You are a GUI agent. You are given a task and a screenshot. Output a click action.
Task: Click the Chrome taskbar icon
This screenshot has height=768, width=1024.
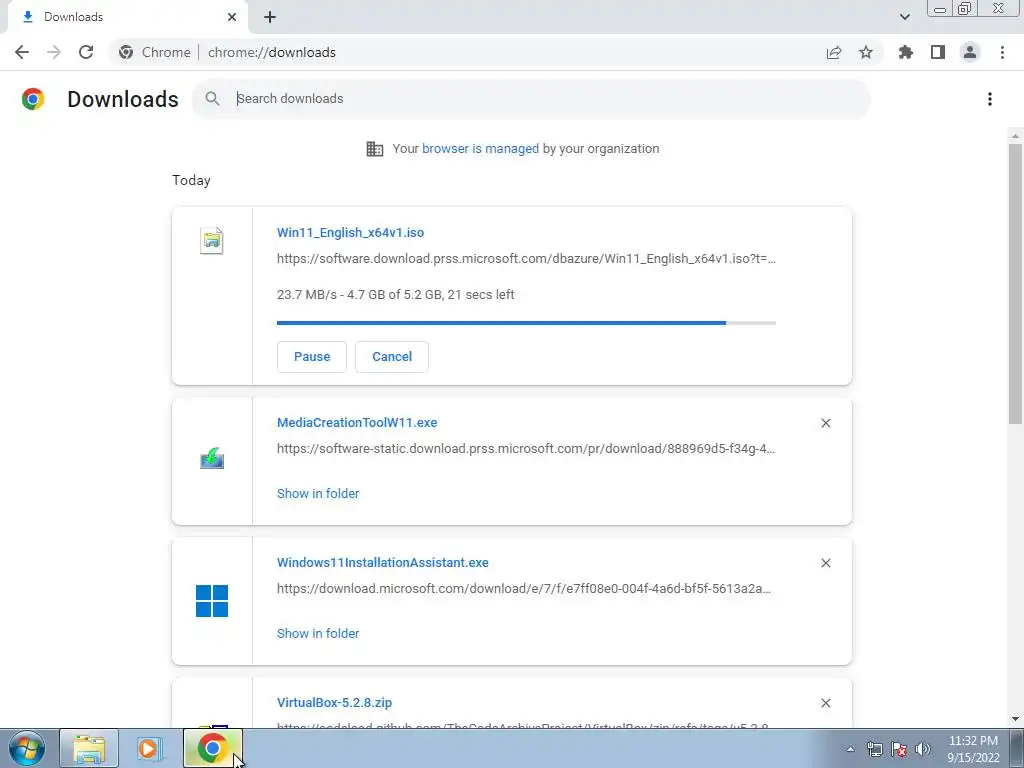(212, 748)
